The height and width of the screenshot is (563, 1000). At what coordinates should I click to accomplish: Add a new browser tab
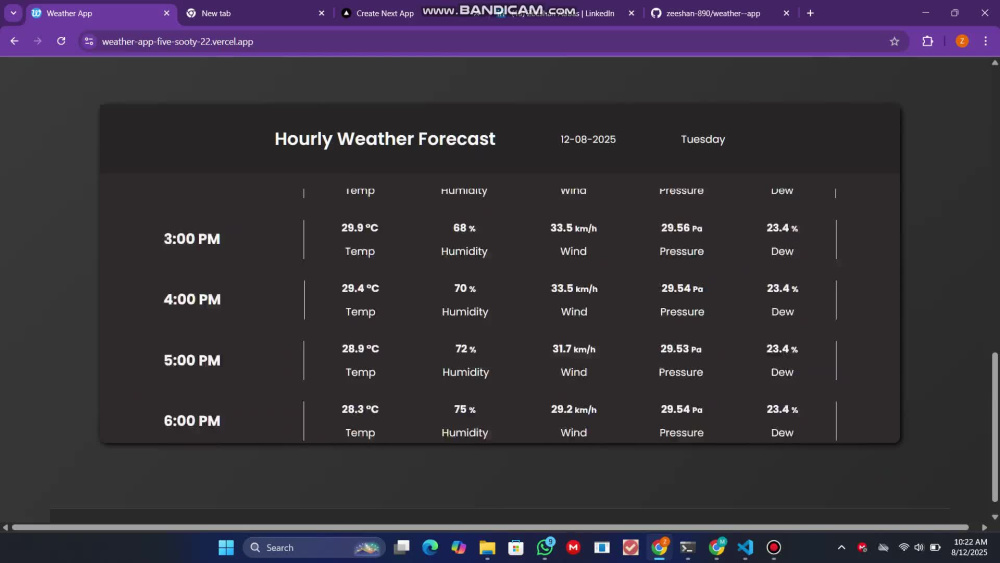(x=810, y=13)
